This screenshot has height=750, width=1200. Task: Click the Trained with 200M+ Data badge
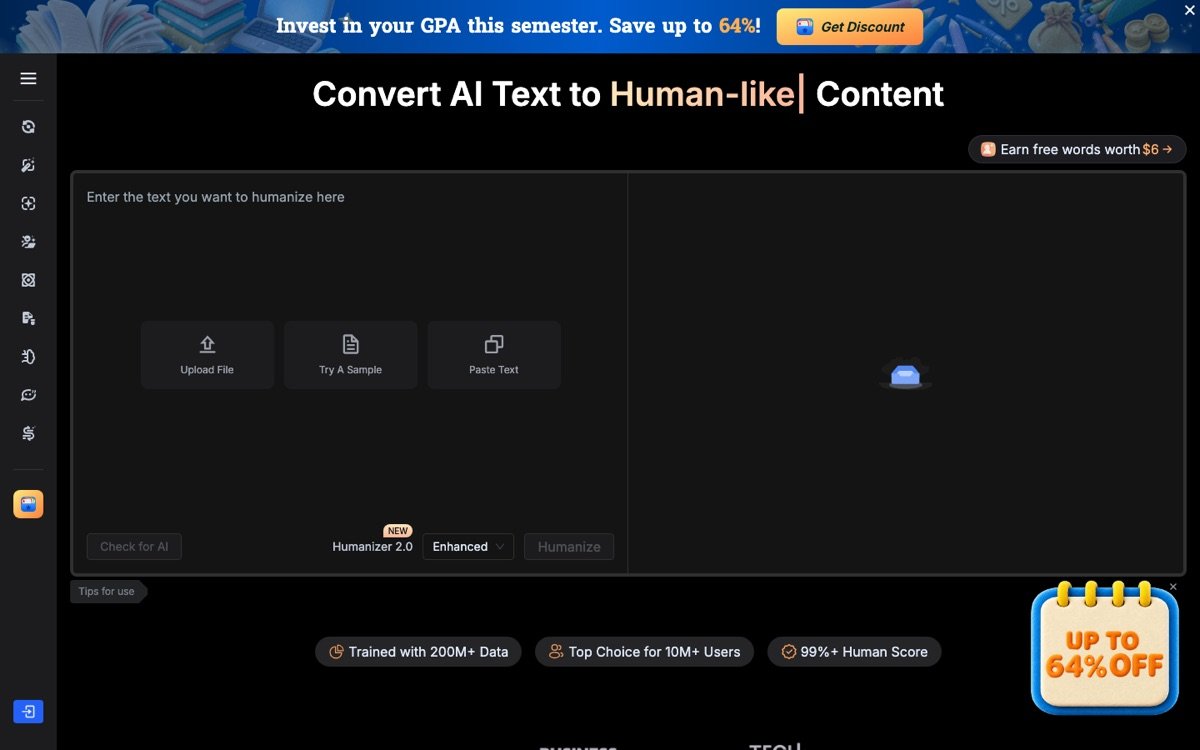coord(418,652)
